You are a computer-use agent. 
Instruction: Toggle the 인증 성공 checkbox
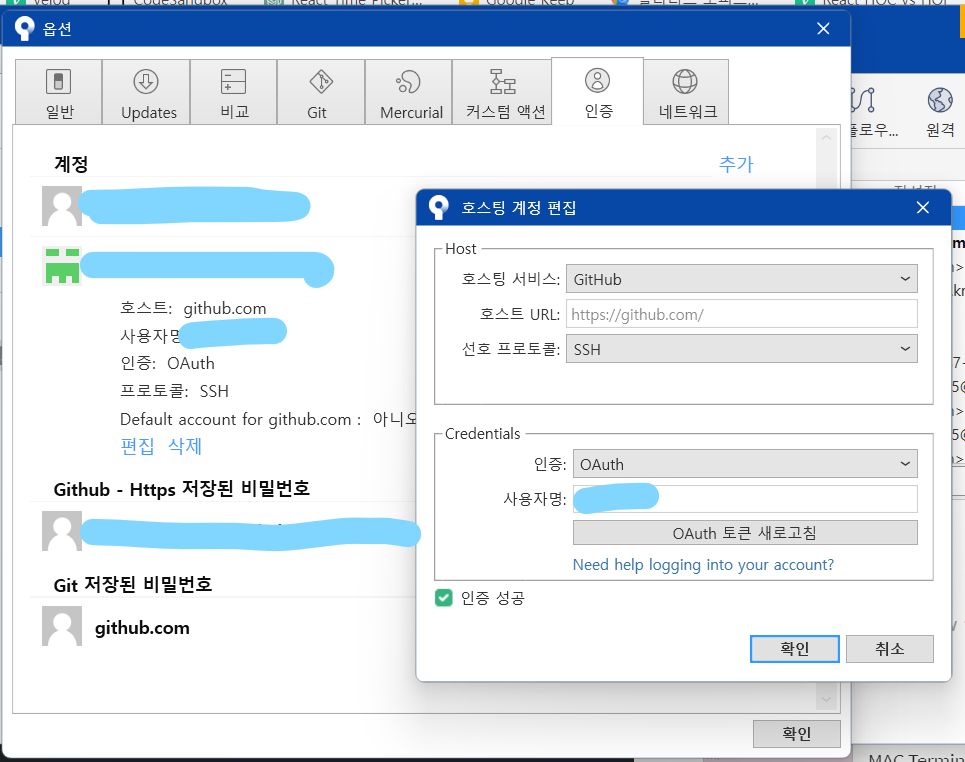[x=443, y=598]
